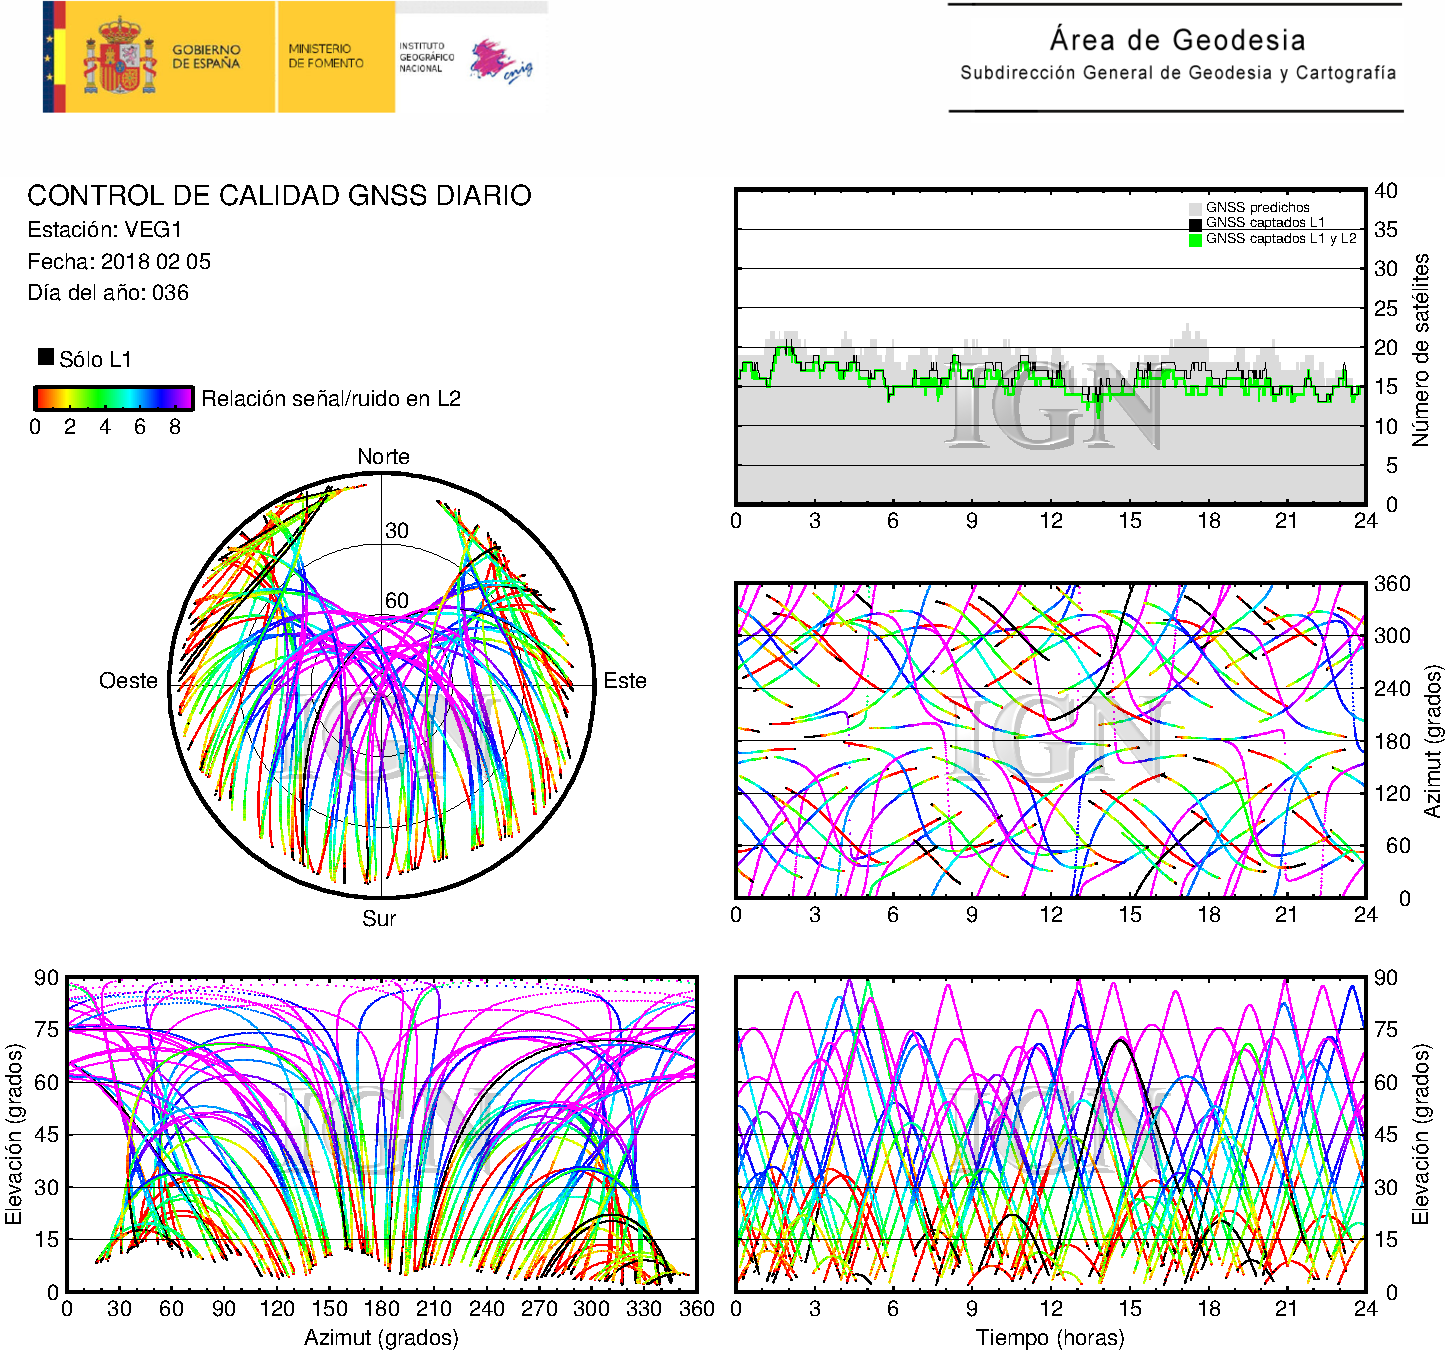
Task: Click the Instituto Geográfico Nacional text logo
Action: 426,57
